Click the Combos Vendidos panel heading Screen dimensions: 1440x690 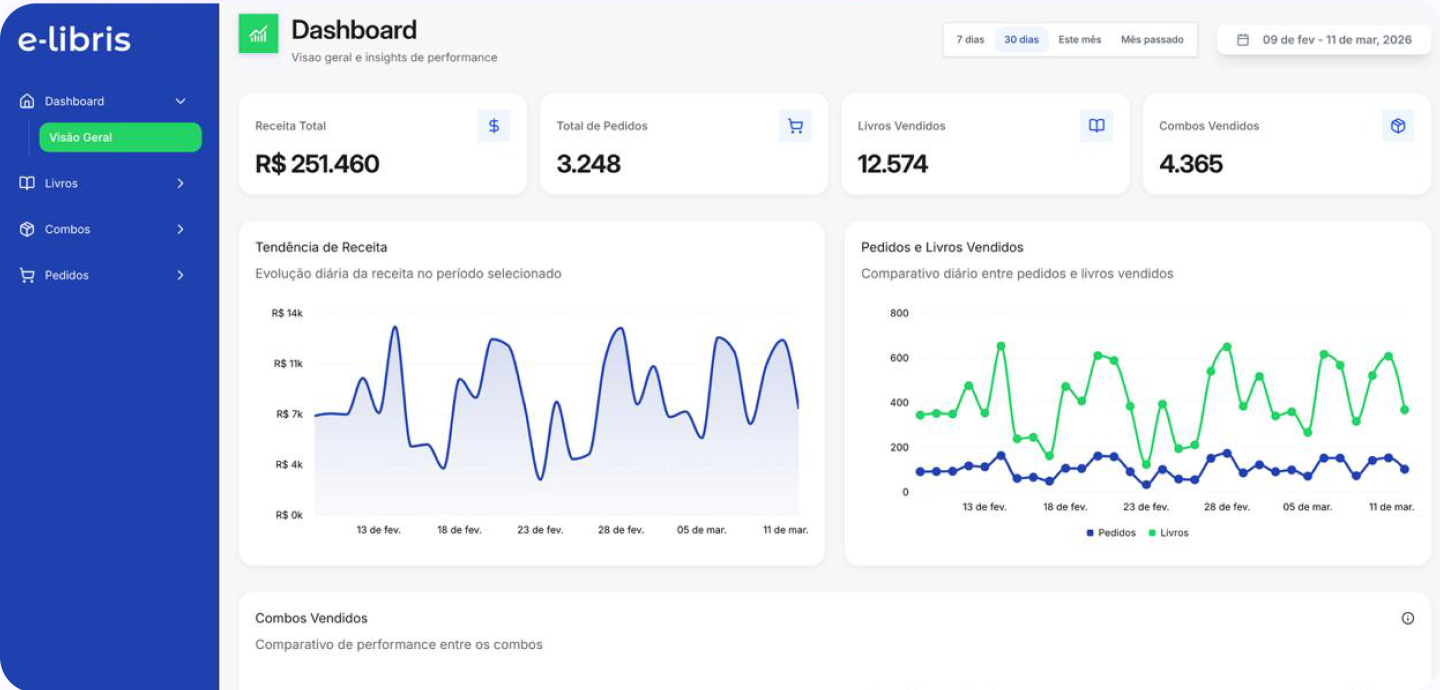311,618
